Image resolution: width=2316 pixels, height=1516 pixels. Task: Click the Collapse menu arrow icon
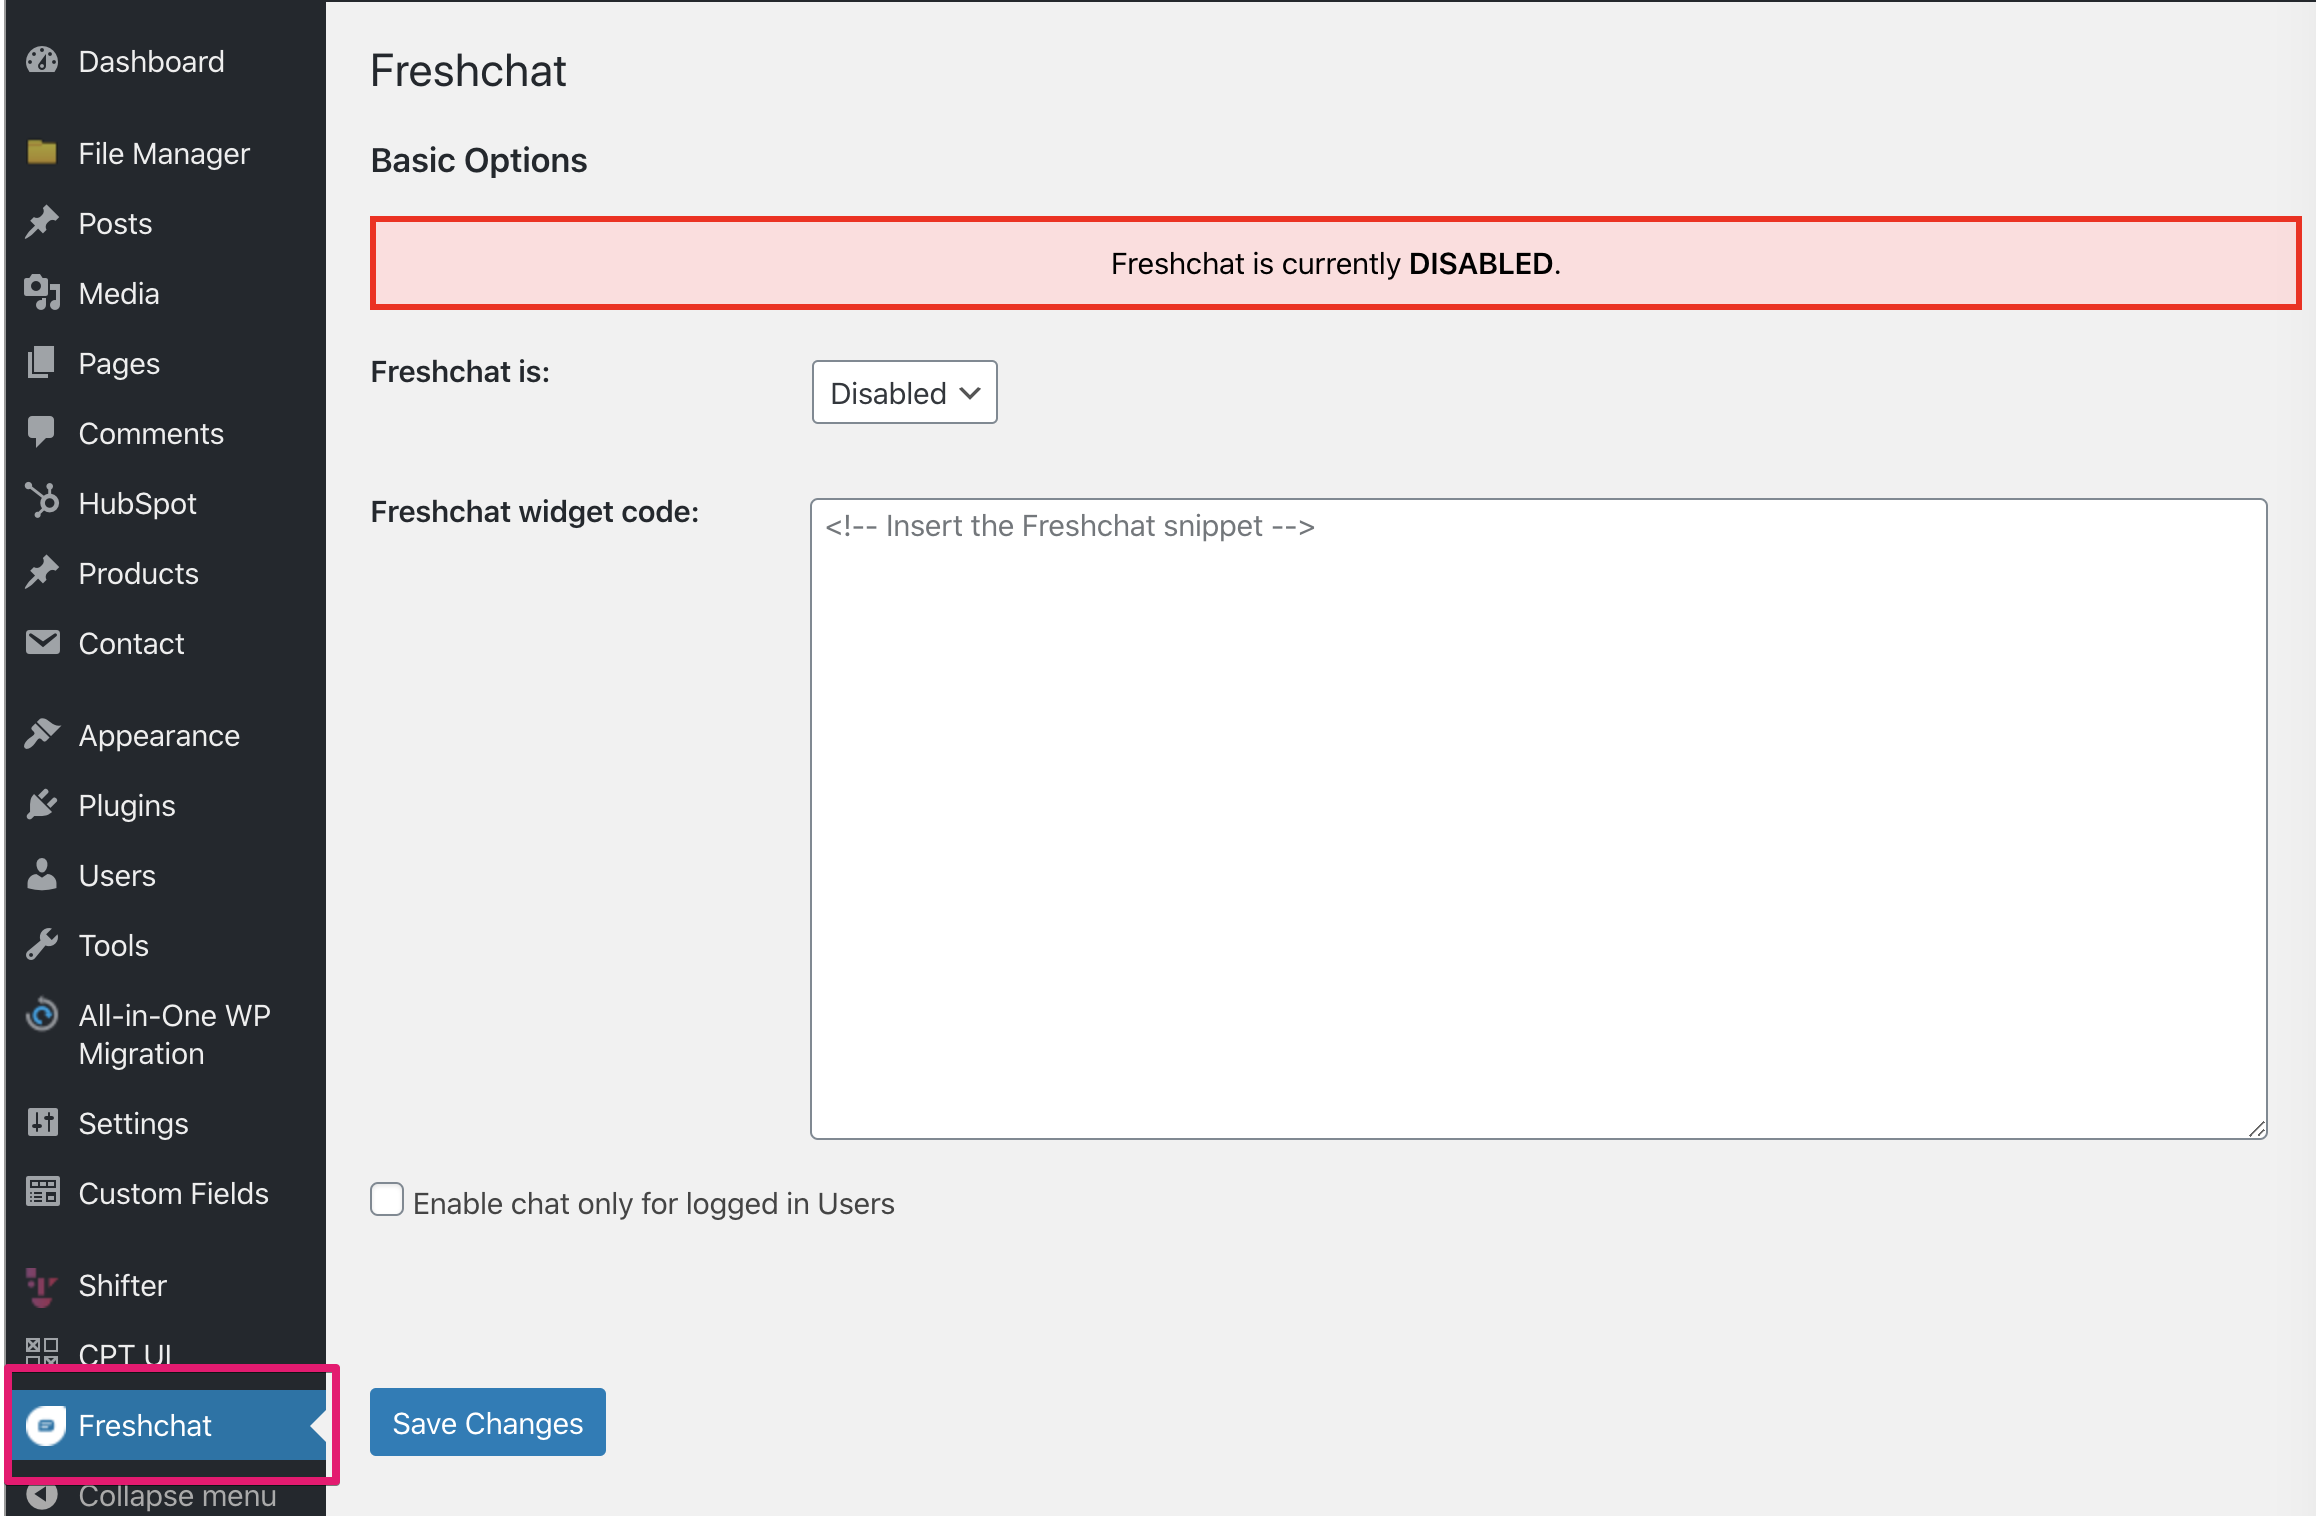(42, 1496)
